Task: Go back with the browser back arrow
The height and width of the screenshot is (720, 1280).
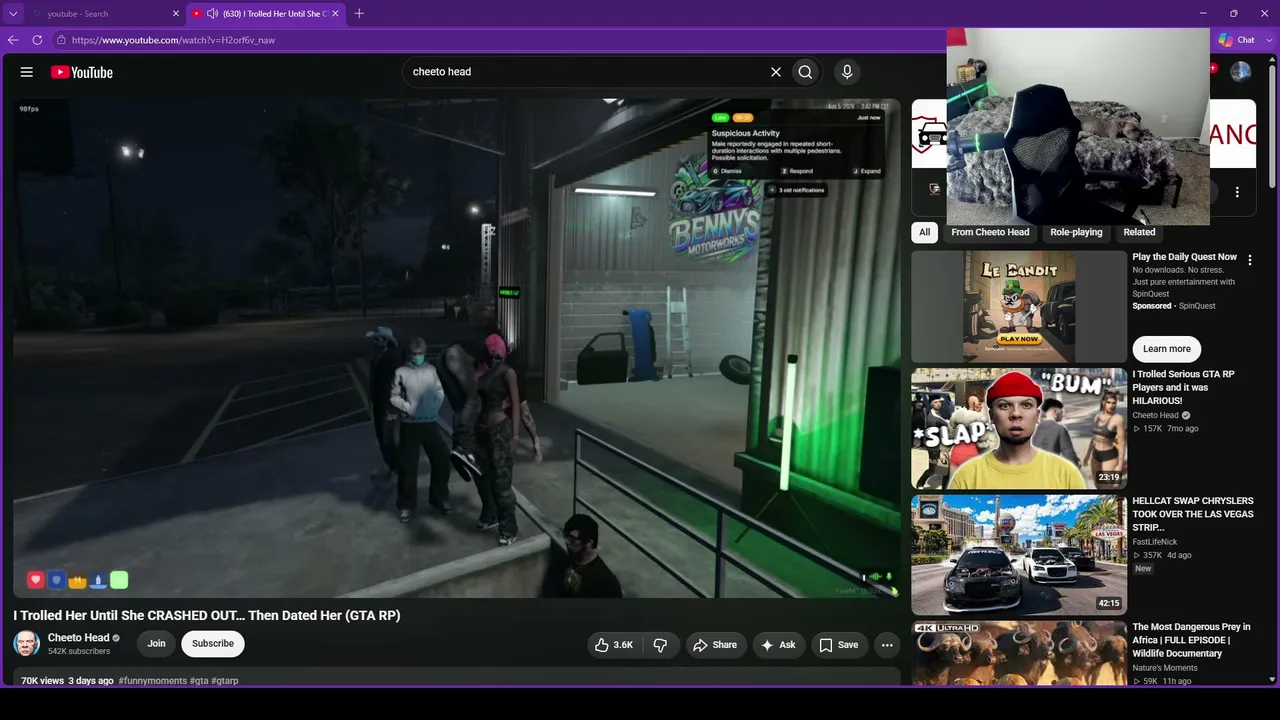Action: coord(13,40)
